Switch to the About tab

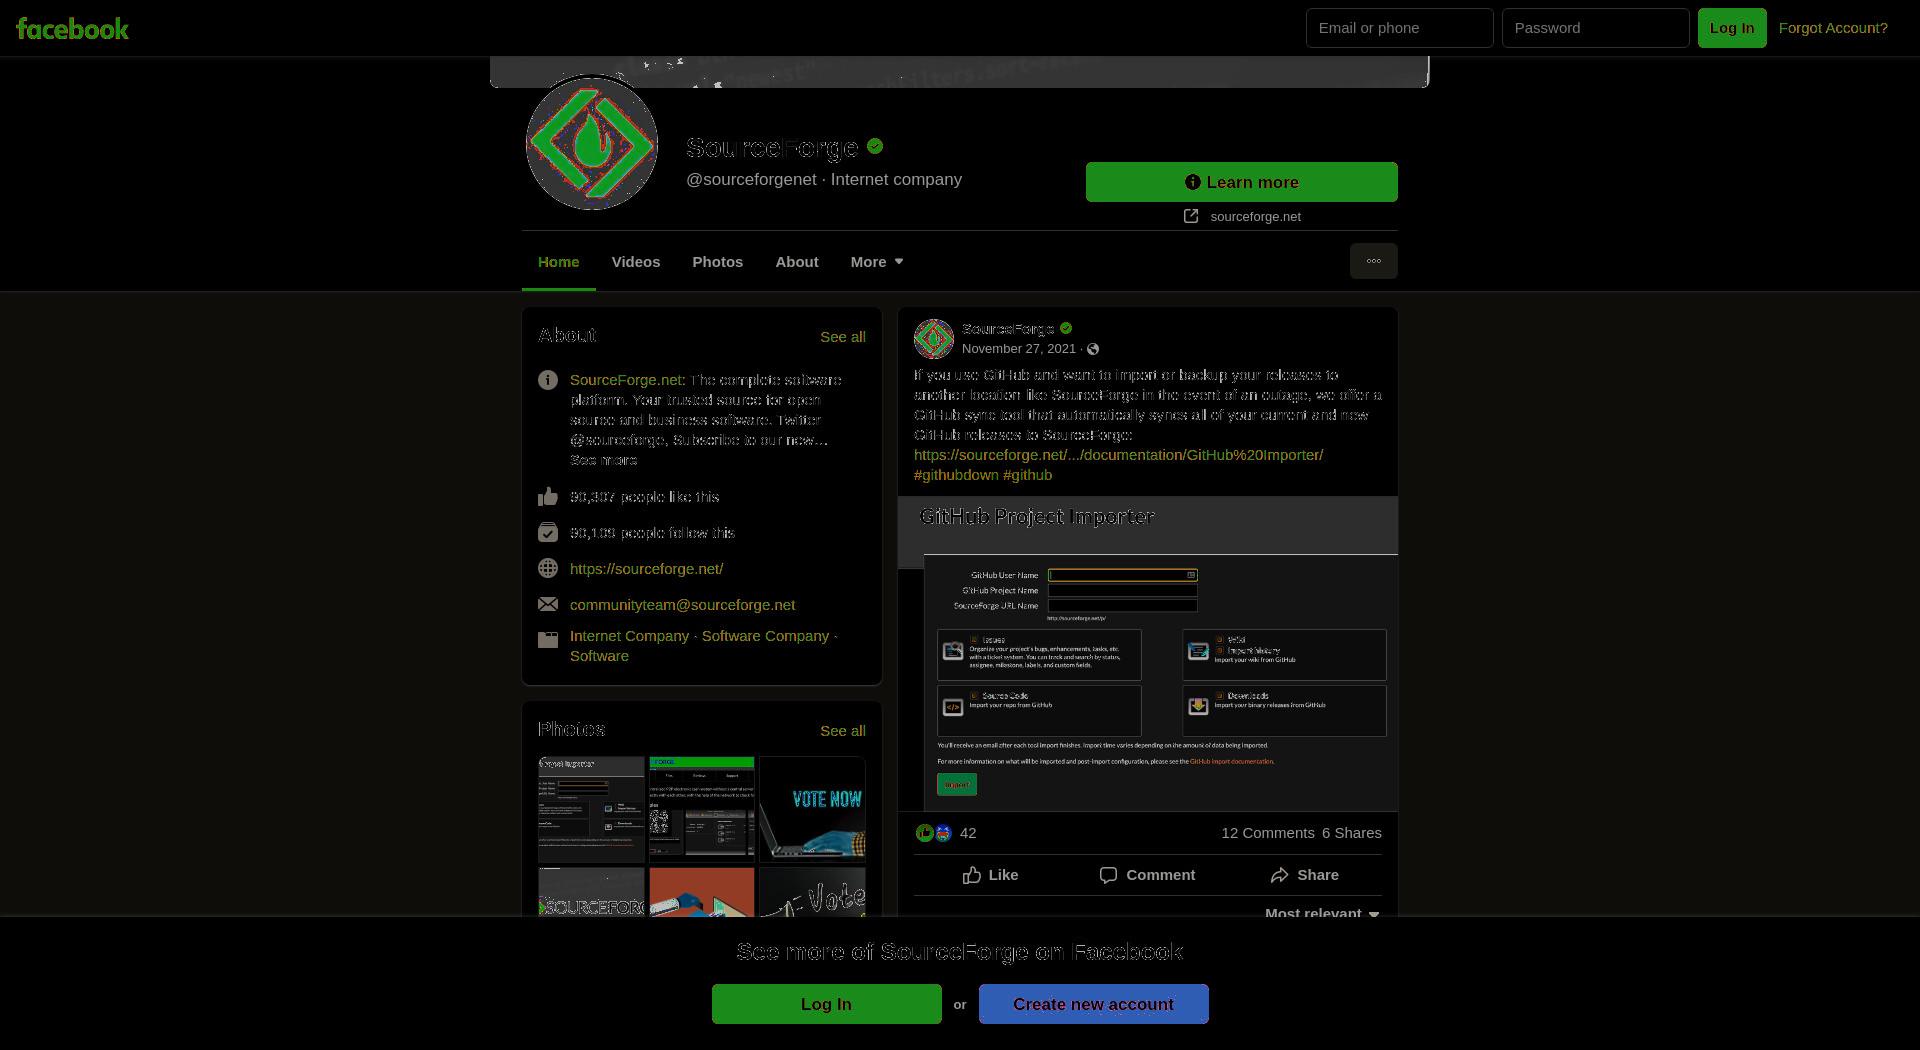coord(797,262)
